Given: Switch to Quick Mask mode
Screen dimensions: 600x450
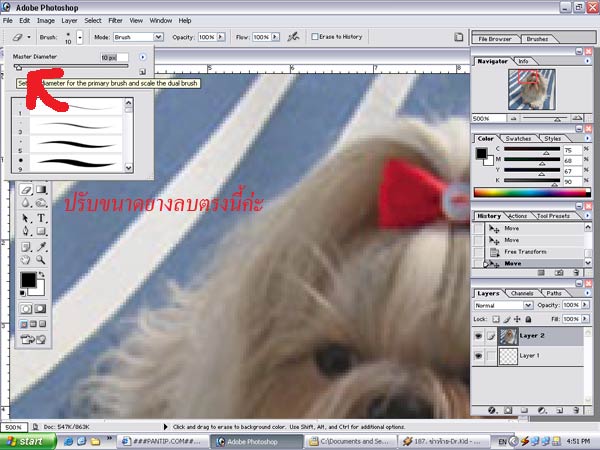Looking at the screenshot, I should point(40,308).
